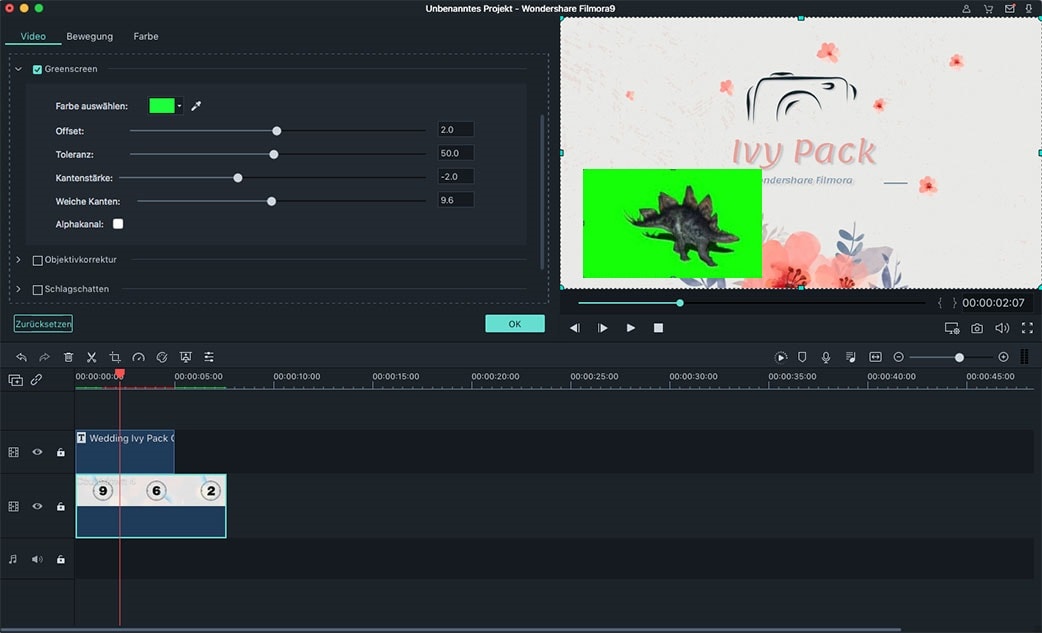
Task: Delete the selected clip with trash icon
Action: point(68,357)
